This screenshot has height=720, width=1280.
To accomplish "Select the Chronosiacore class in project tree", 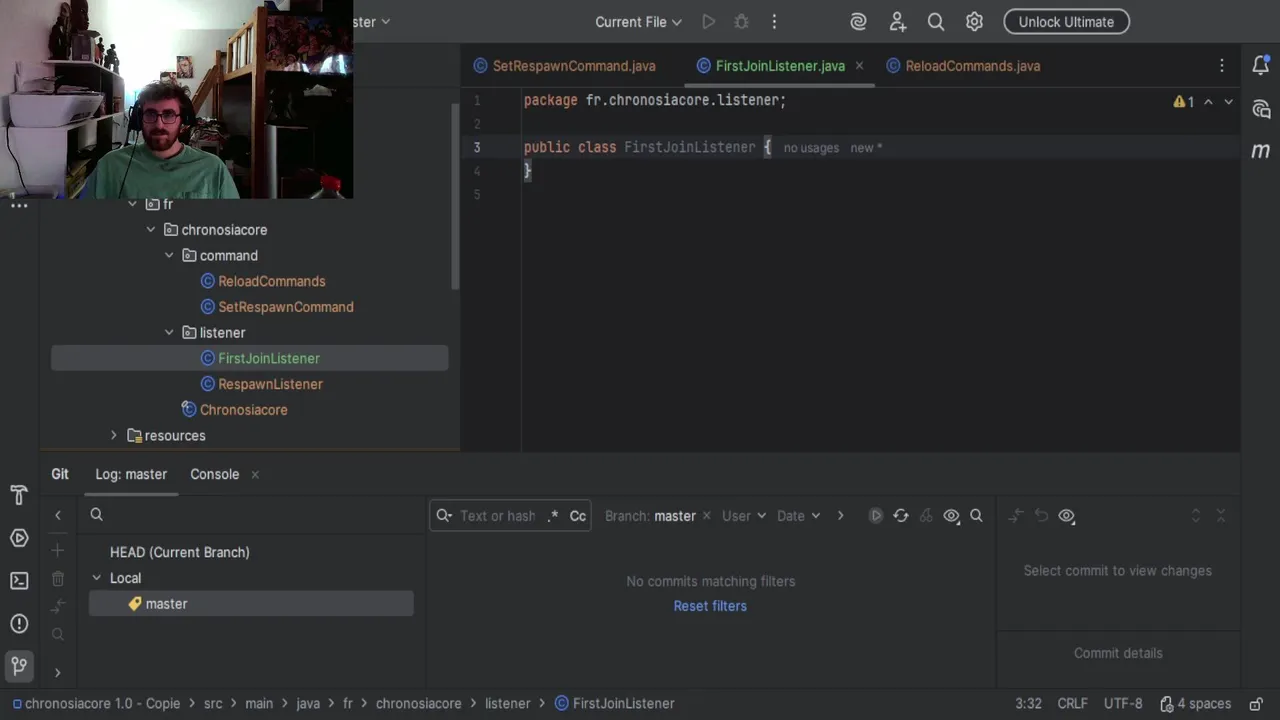I will coord(243,410).
